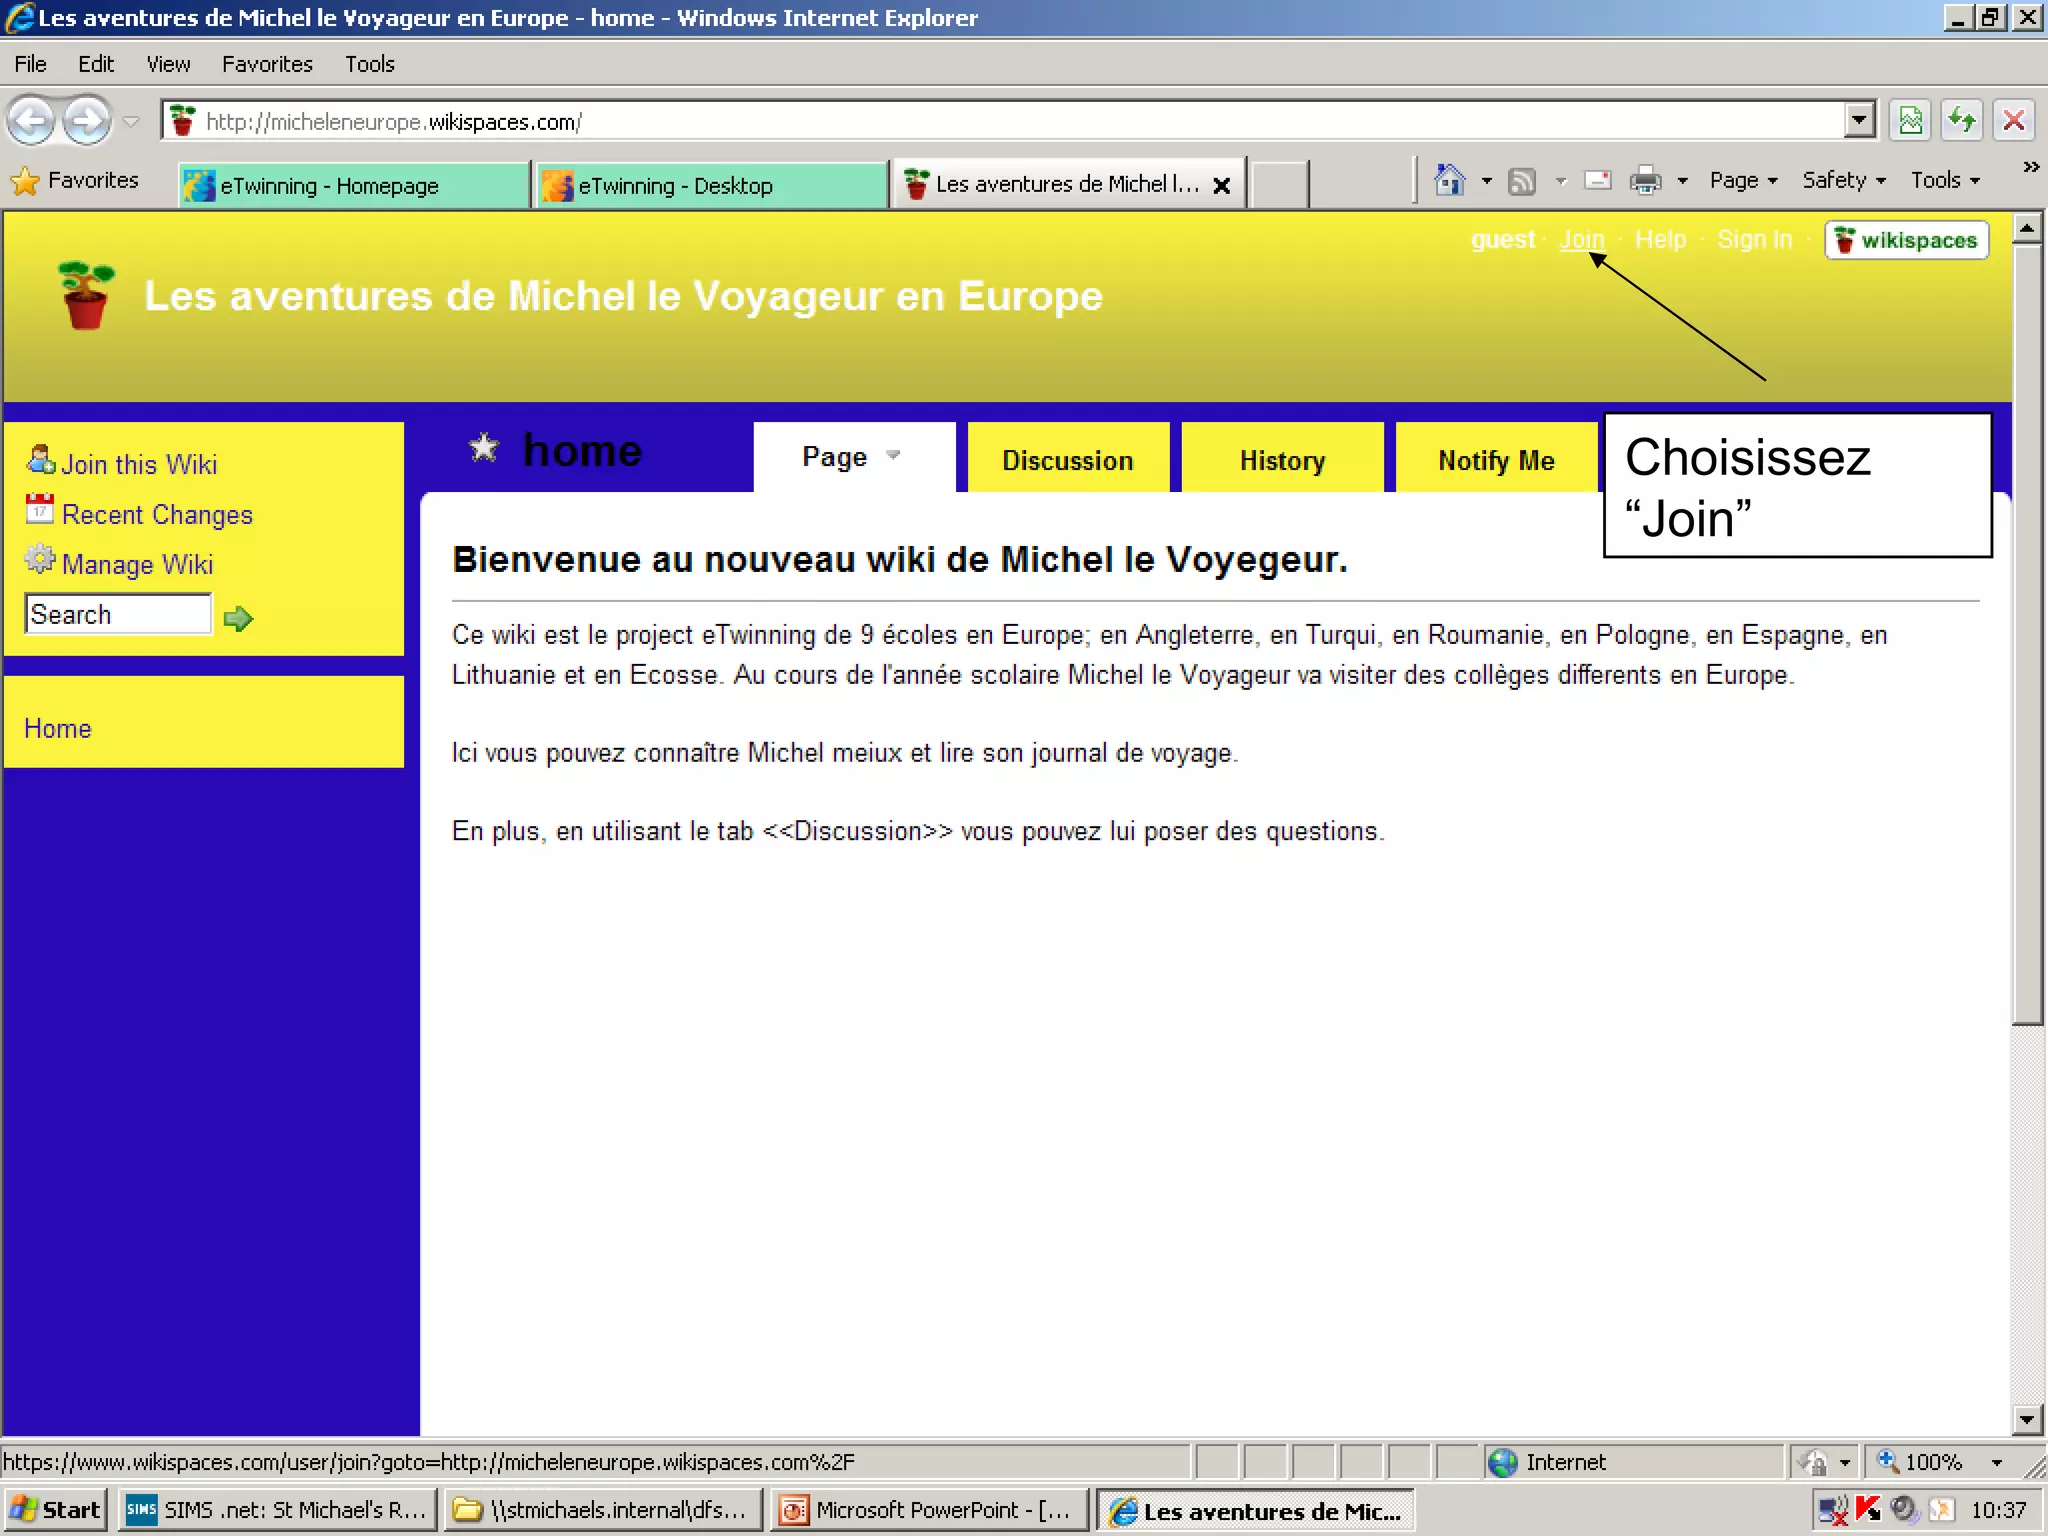2048x1536 pixels.
Task: Click the vertical scrollbar down arrow
Action: (2027, 1419)
